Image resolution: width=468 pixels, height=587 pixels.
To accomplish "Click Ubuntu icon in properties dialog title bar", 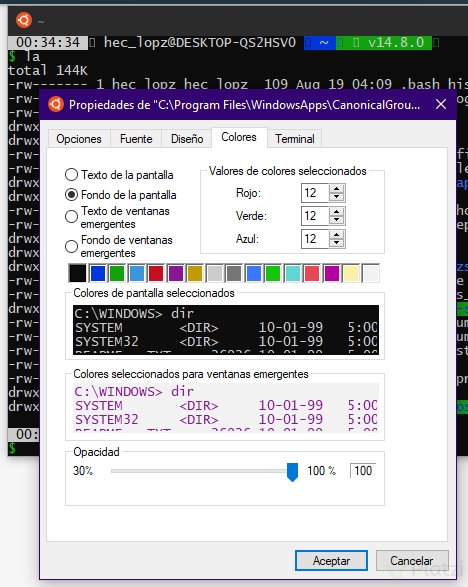I will click(56, 104).
